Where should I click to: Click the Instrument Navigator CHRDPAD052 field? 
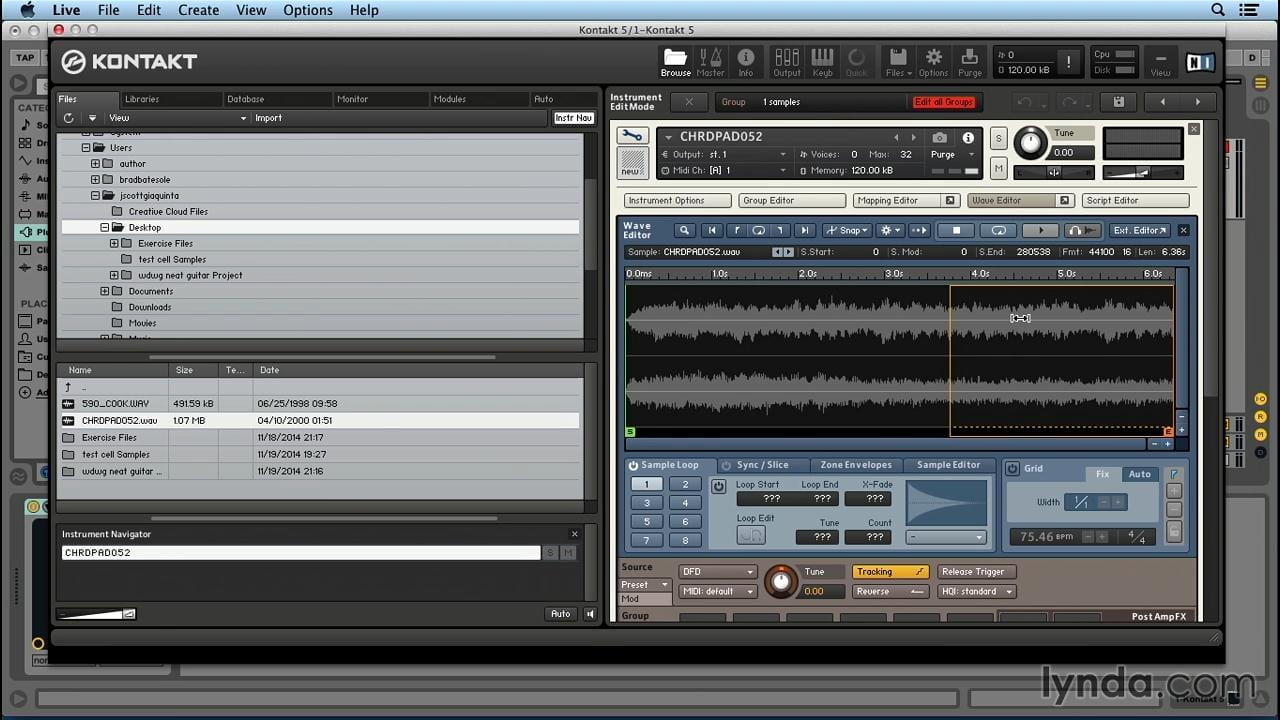(x=300, y=552)
